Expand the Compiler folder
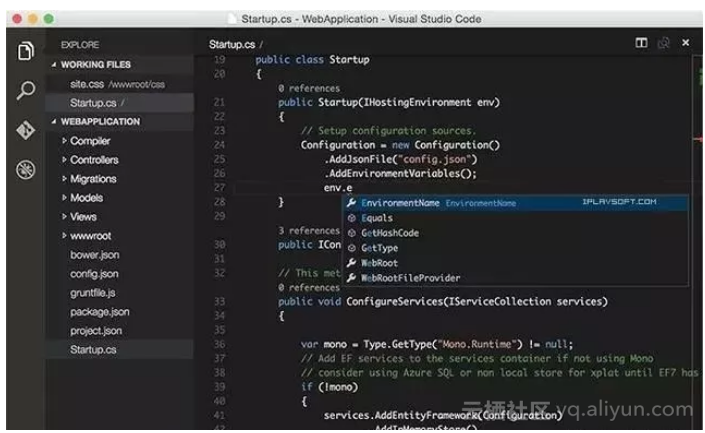The height and width of the screenshot is (433, 705). pos(90,141)
